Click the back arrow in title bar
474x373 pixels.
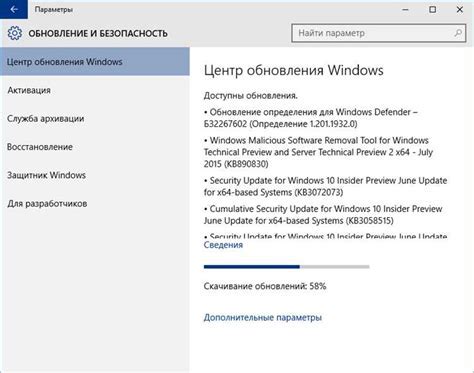(x=14, y=9)
